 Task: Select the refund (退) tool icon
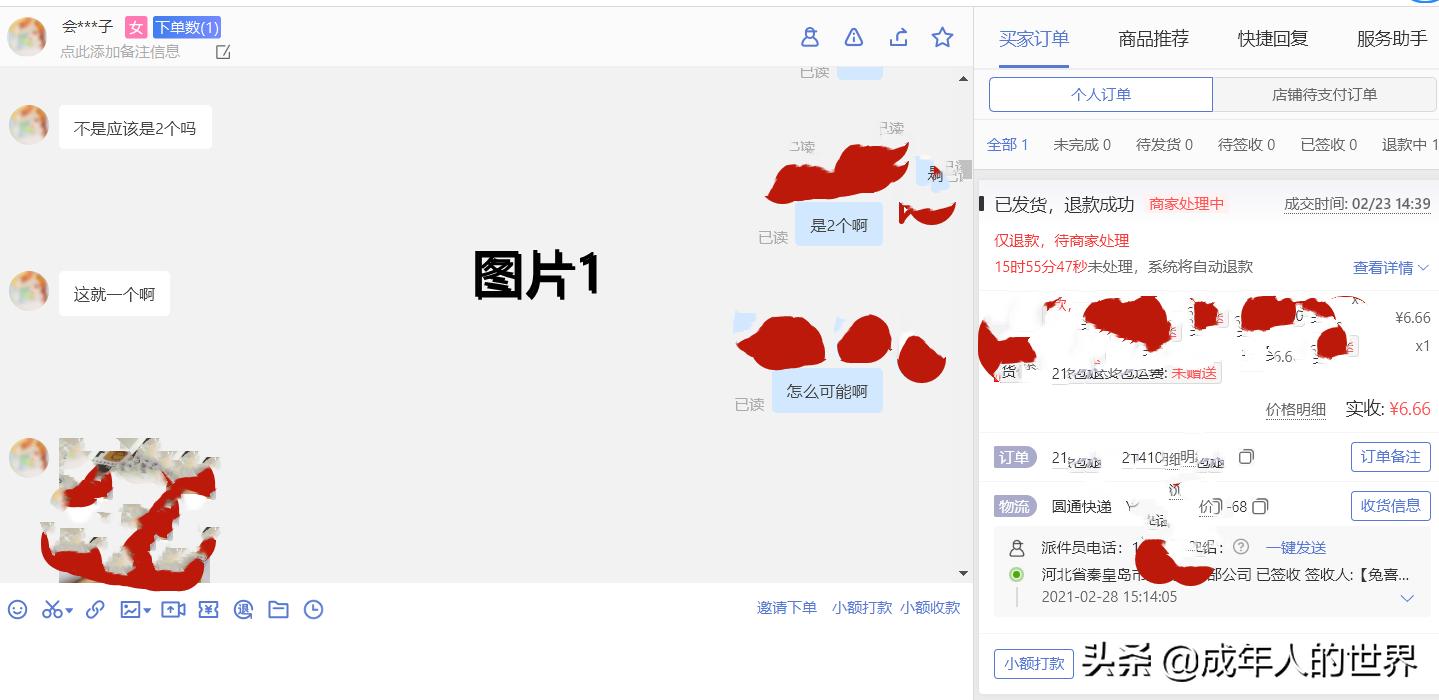pos(243,609)
